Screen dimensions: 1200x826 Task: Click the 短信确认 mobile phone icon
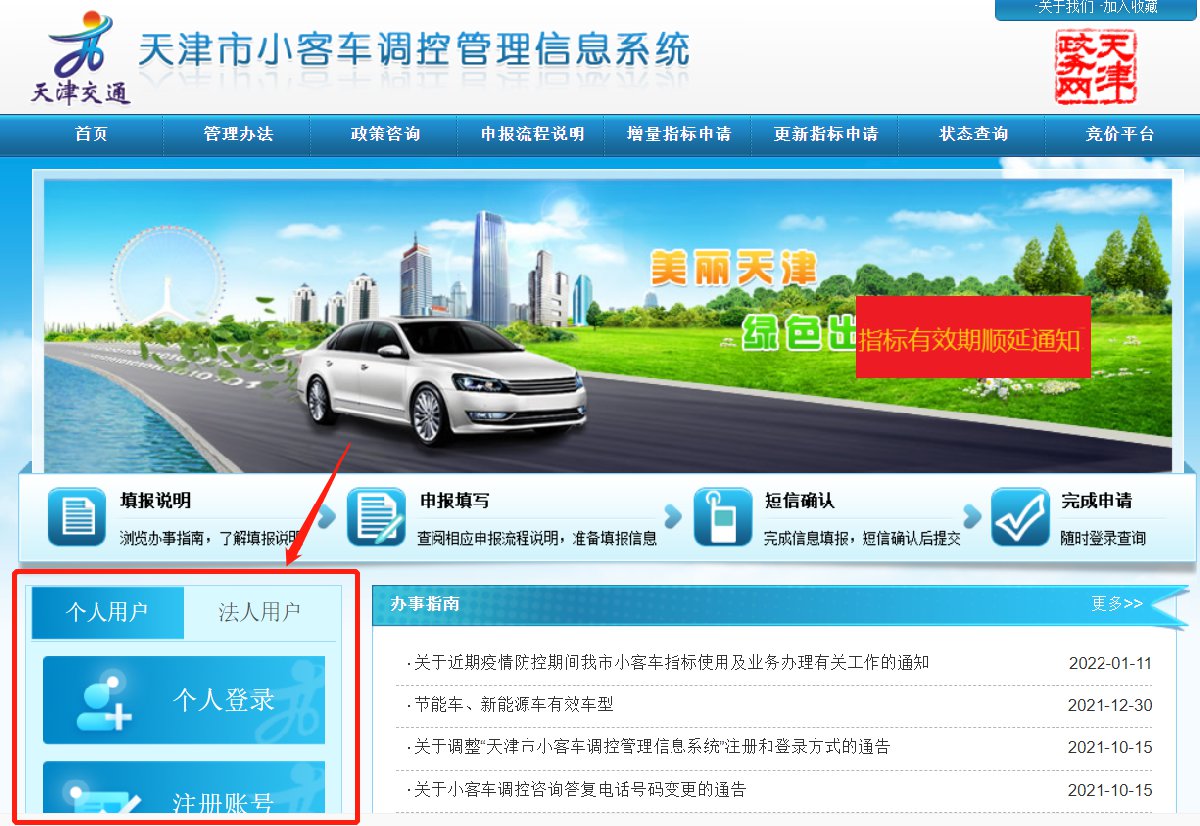722,517
